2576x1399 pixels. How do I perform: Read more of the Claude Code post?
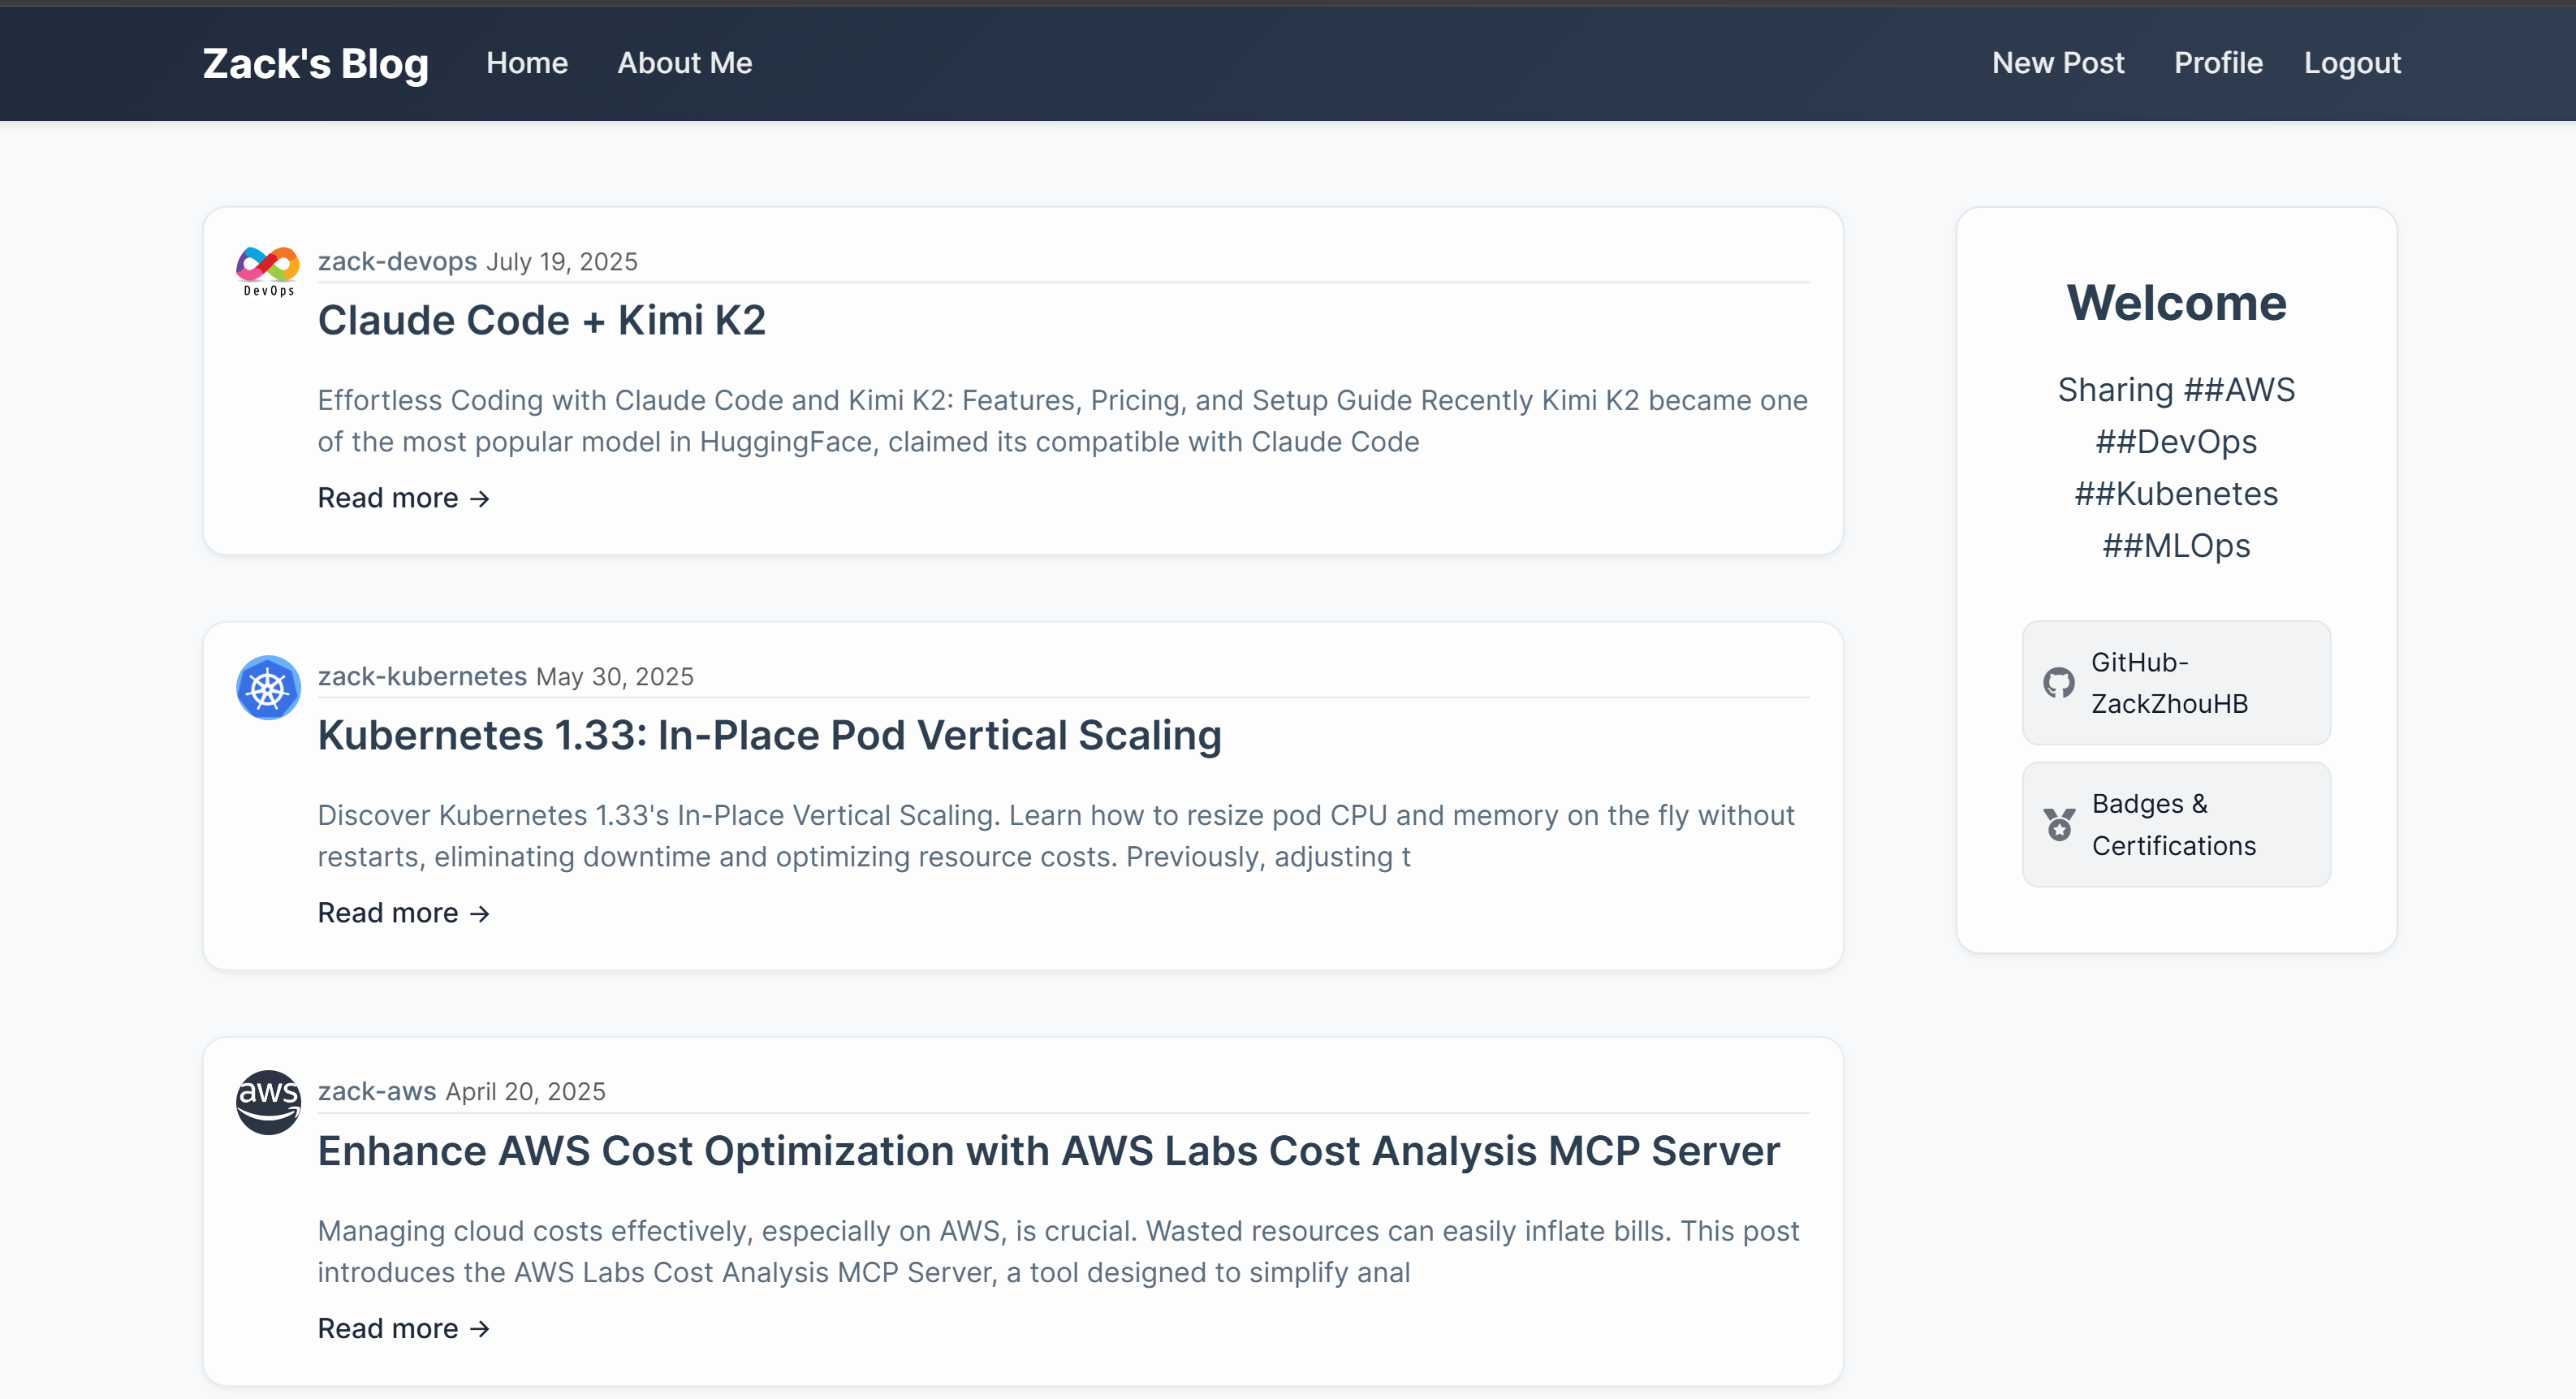point(404,498)
